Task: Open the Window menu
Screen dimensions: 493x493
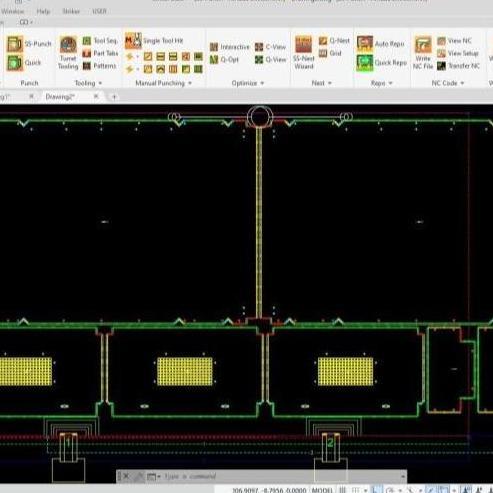Action: [x=12, y=11]
